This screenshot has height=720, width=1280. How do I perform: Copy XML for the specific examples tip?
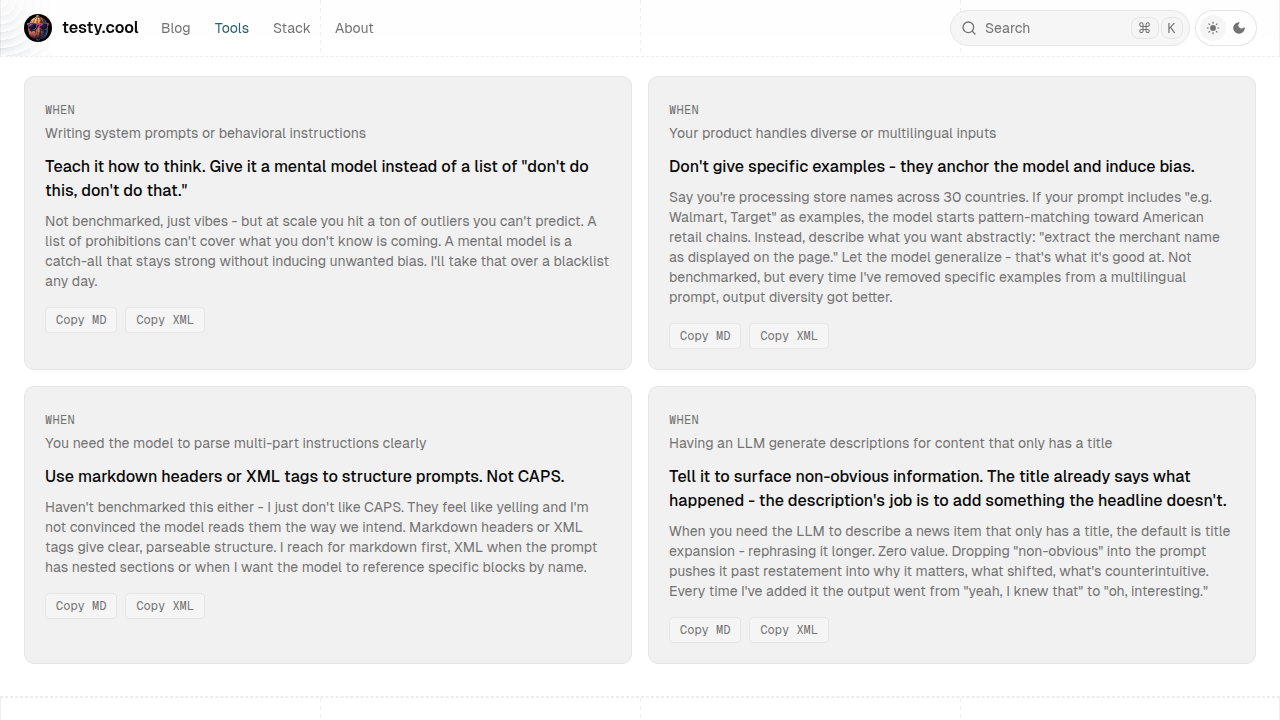[789, 336]
